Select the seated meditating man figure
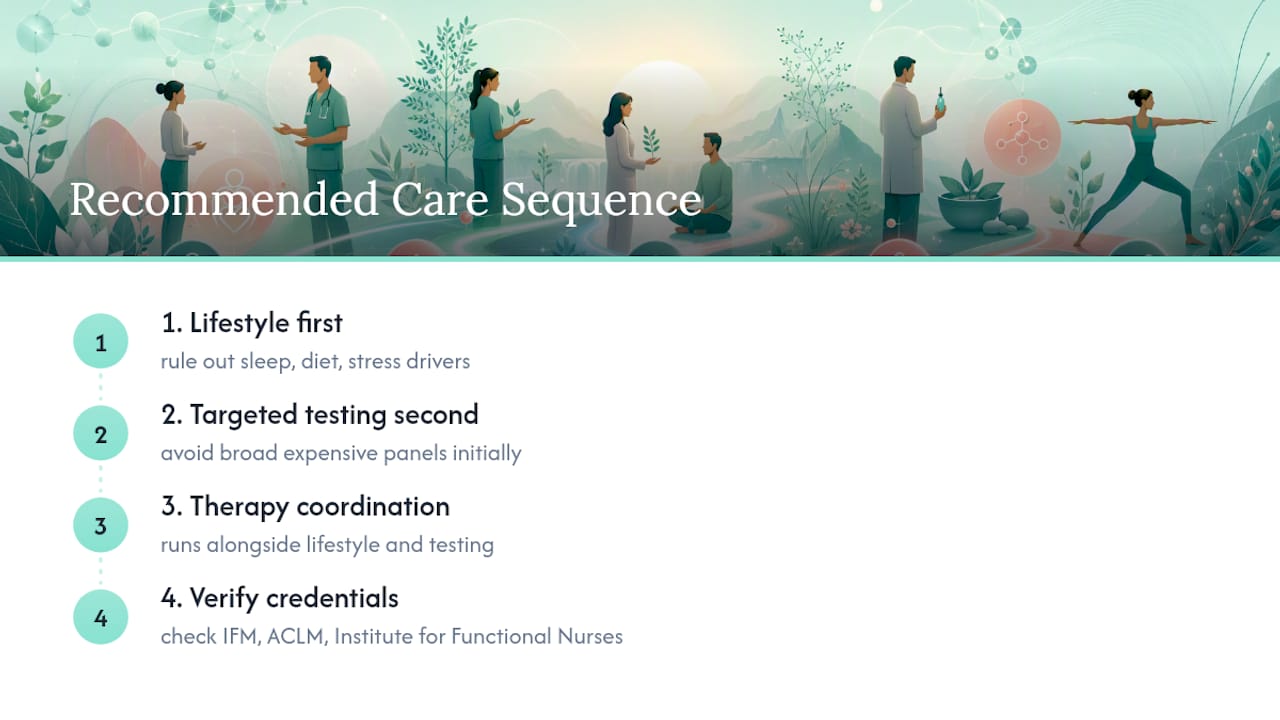Image resolution: width=1280 pixels, height=720 pixels. tap(706, 185)
